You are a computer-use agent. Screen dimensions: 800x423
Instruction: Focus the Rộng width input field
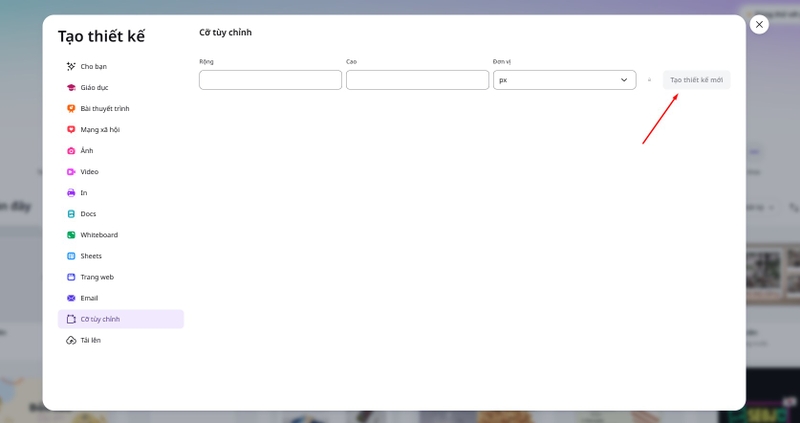coord(270,80)
